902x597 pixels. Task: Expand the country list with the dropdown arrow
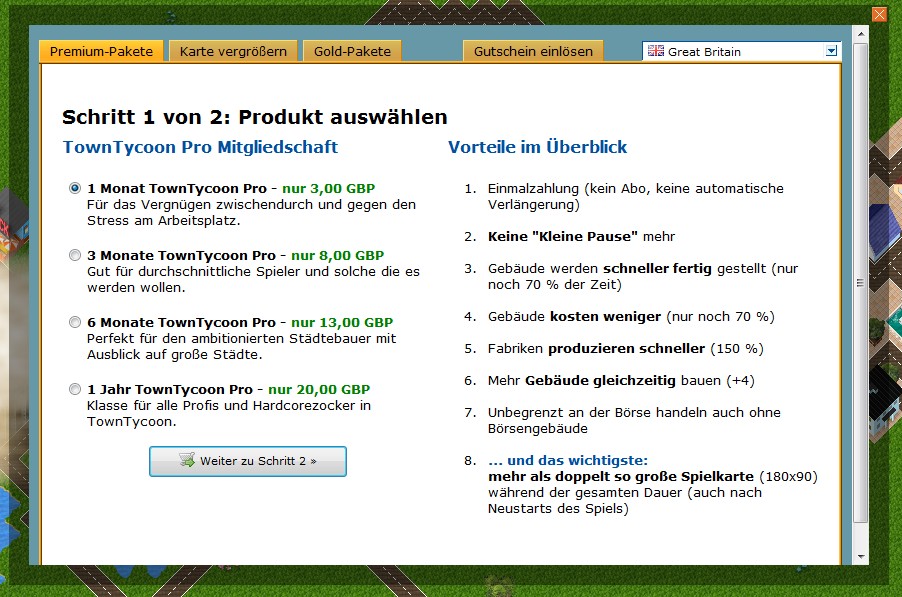(x=831, y=51)
